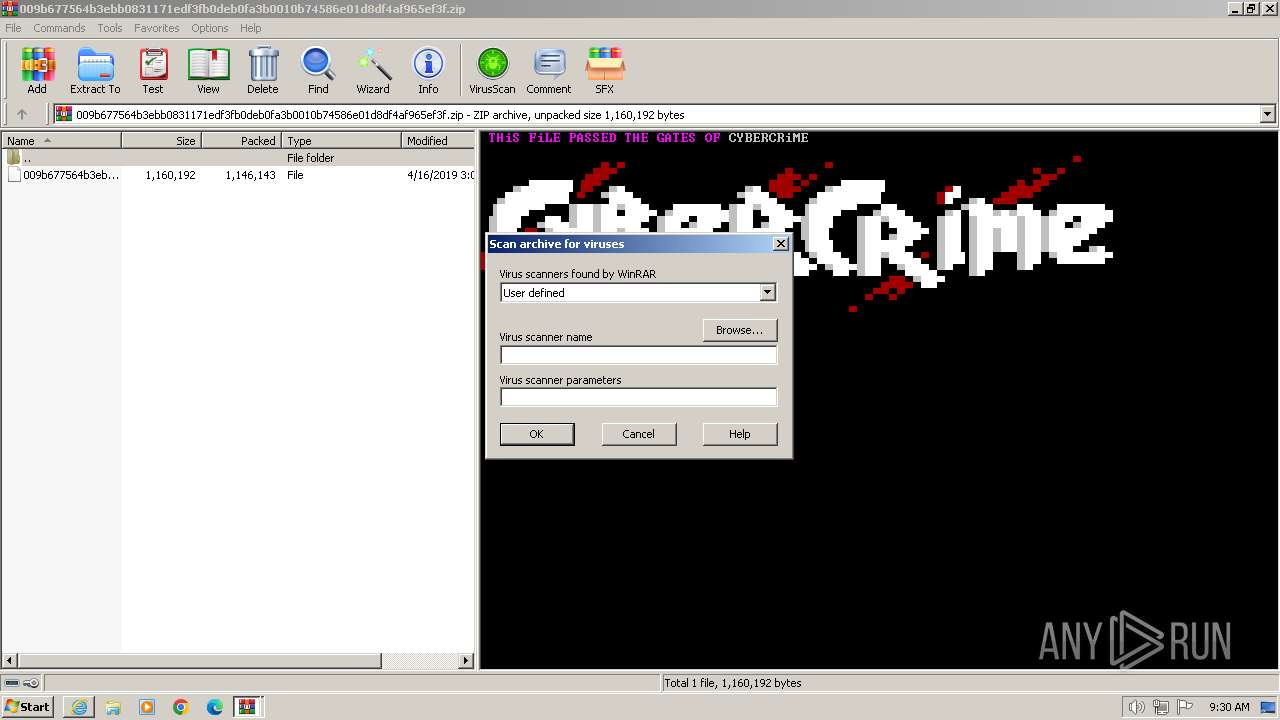Click the Test archive icon

[x=153, y=71]
